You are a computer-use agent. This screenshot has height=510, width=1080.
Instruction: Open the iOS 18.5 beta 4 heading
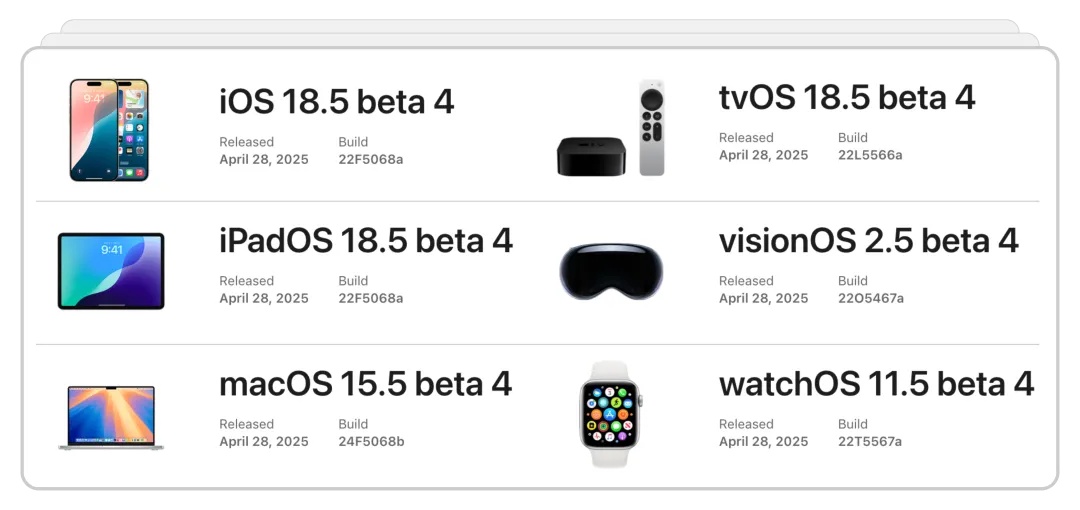tap(337, 101)
